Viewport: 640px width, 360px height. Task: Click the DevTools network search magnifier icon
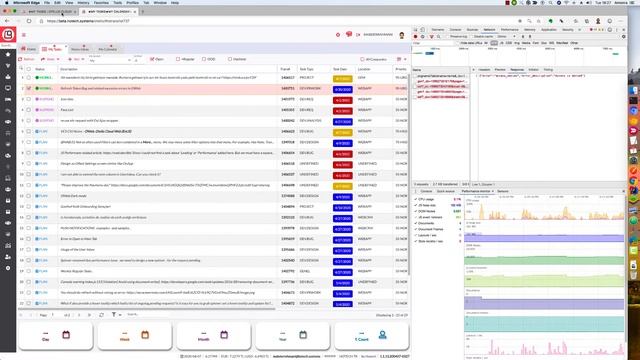439,36
